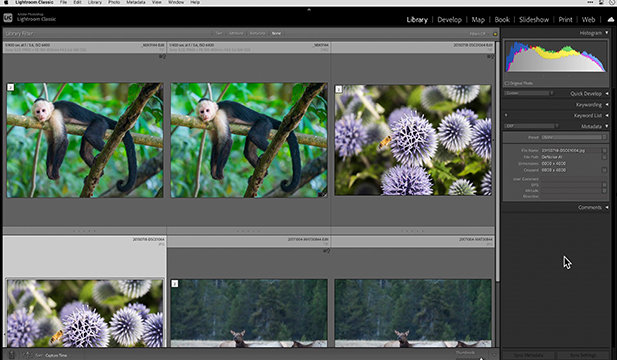Click the Lightroom Classic logo icon

point(8,18)
